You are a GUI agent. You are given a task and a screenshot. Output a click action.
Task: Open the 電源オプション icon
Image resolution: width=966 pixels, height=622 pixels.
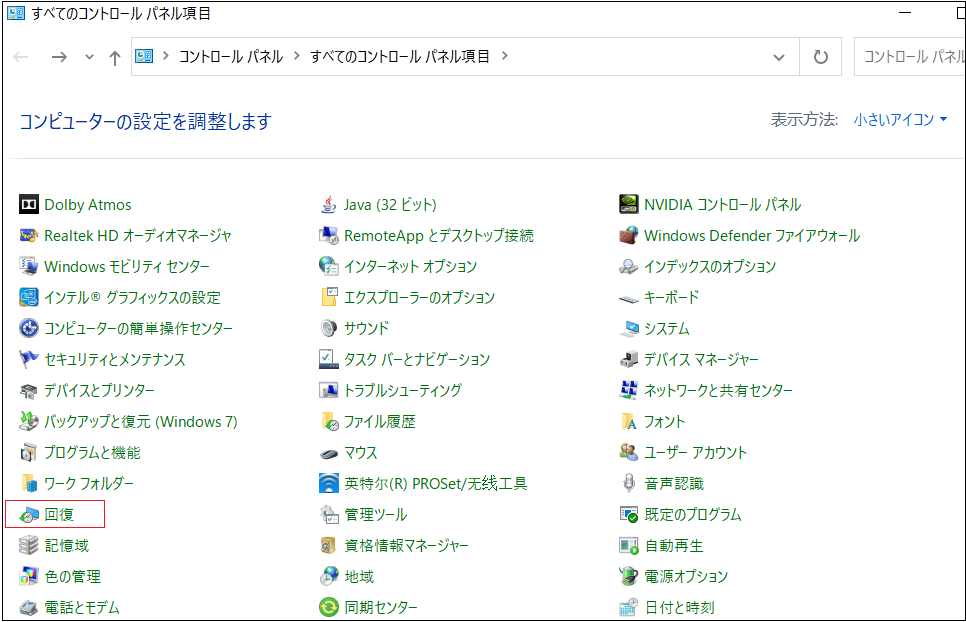tap(628, 577)
